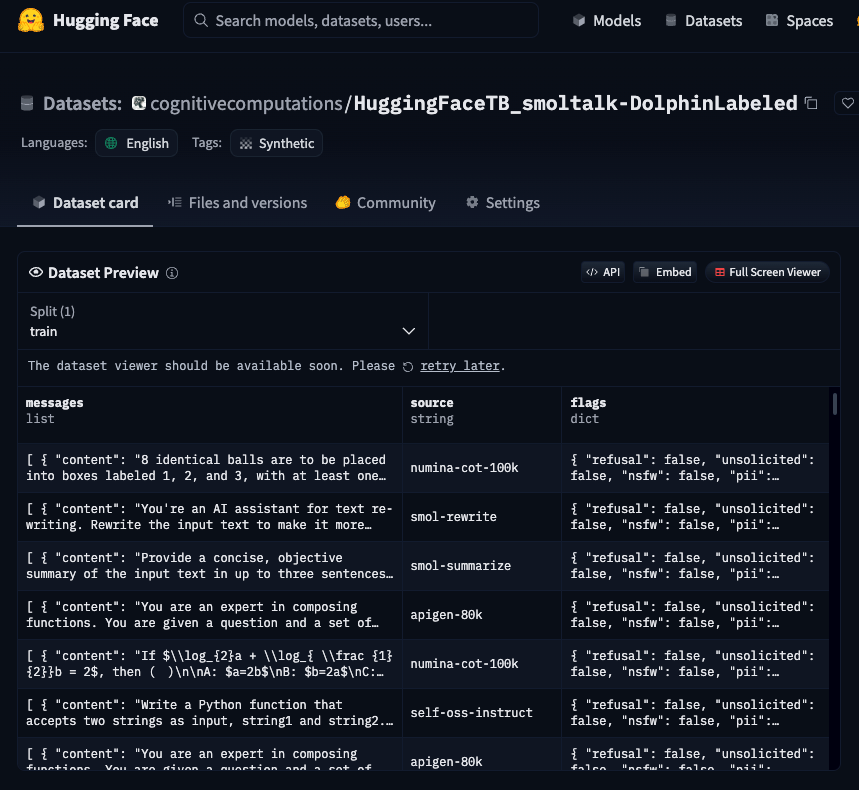Click the retry later link
Screen dimensions: 859x790
click(x=460, y=366)
